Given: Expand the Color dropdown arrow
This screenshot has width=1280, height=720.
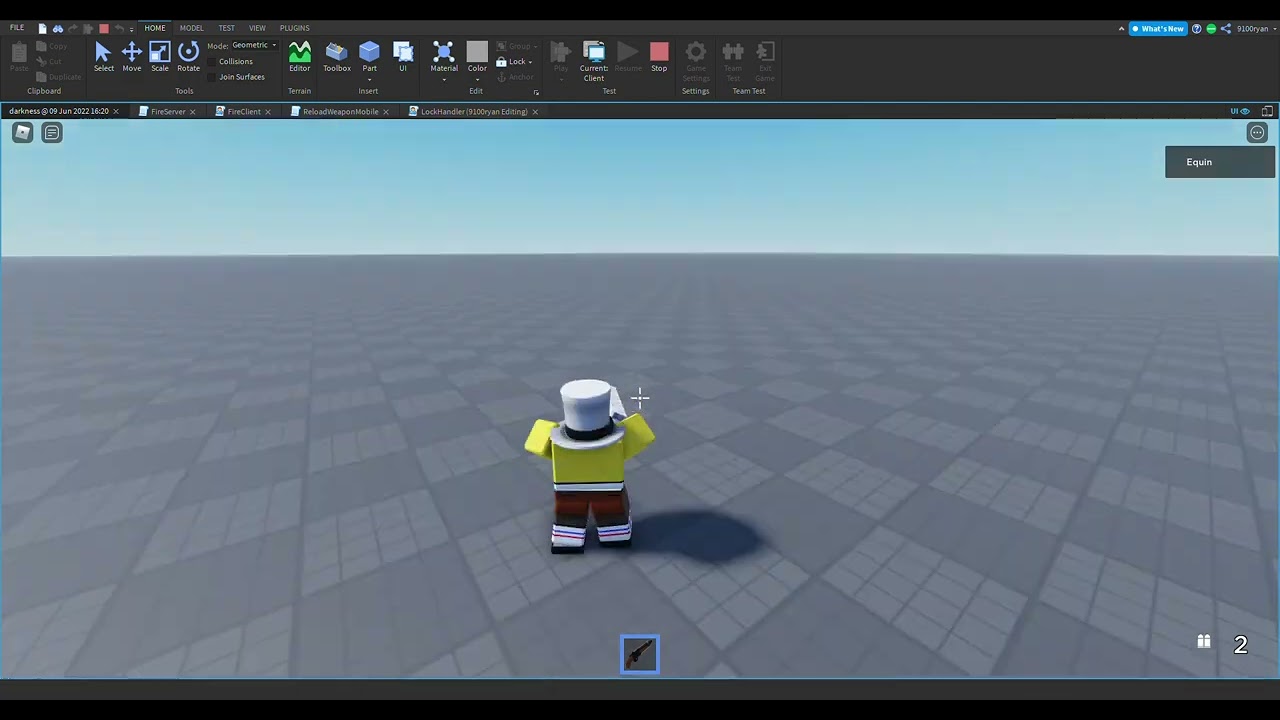Looking at the screenshot, I should point(477,78).
